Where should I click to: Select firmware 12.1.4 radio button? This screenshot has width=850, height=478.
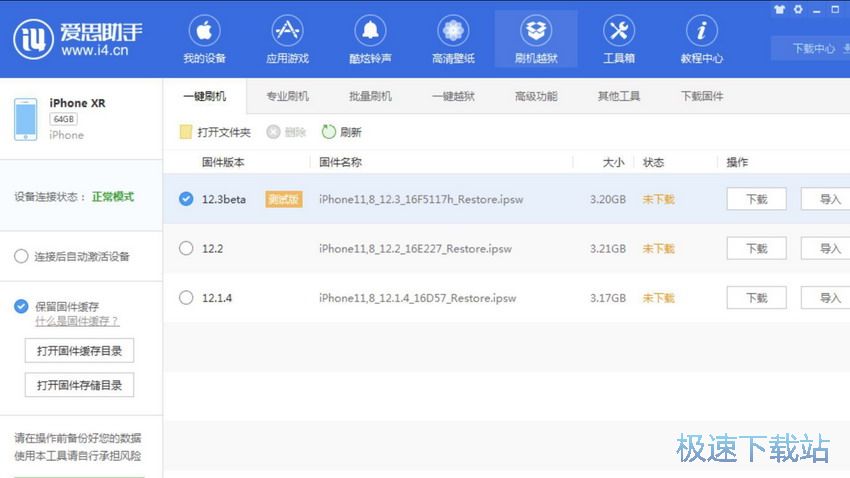[x=186, y=298]
